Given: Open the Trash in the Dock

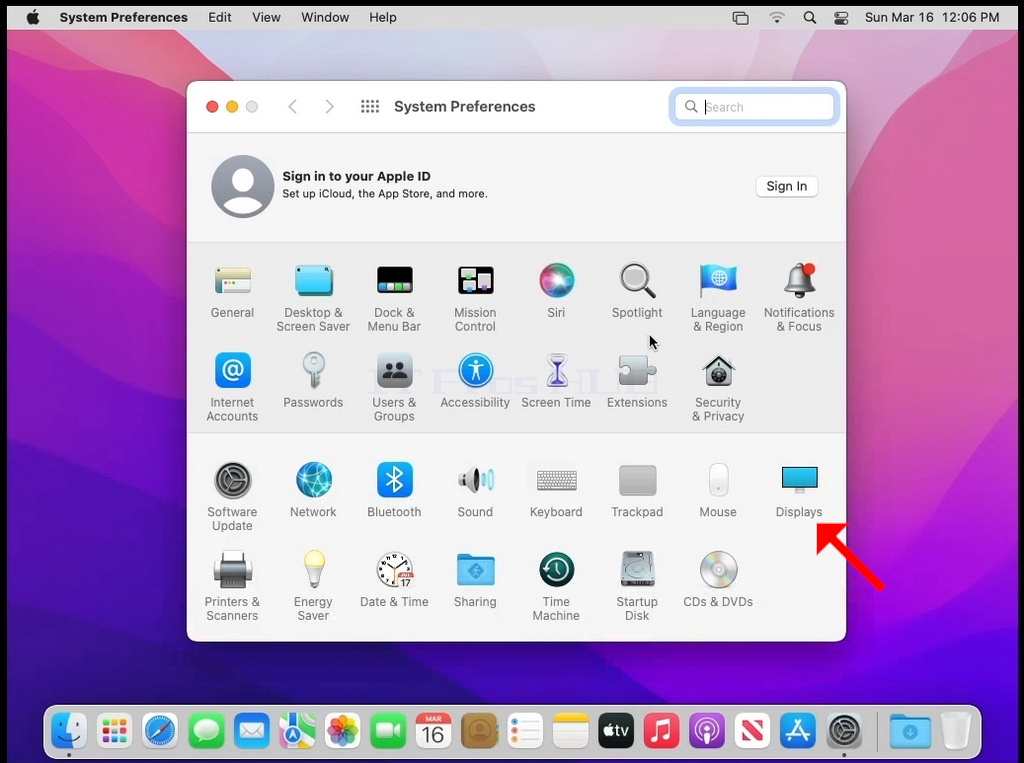Looking at the screenshot, I should coord(955,730).
